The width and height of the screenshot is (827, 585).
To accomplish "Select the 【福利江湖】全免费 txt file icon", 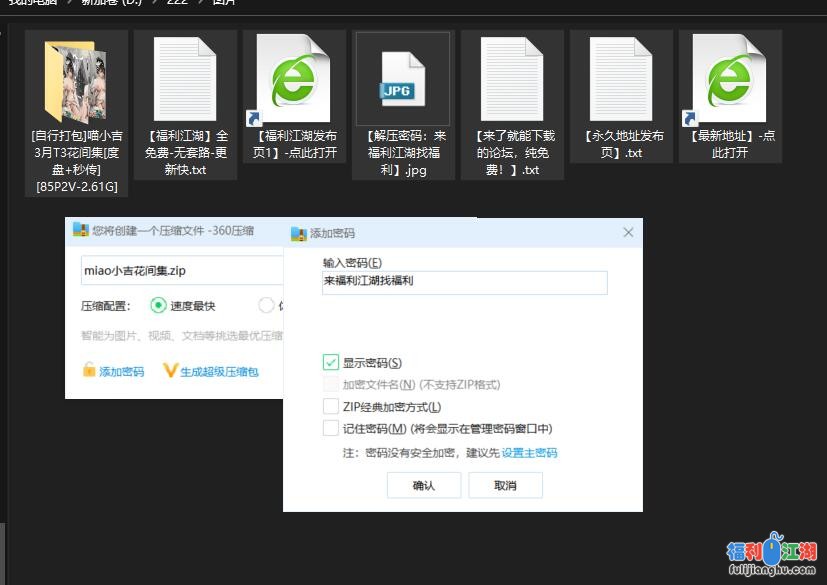I will (x=185, y=79).
